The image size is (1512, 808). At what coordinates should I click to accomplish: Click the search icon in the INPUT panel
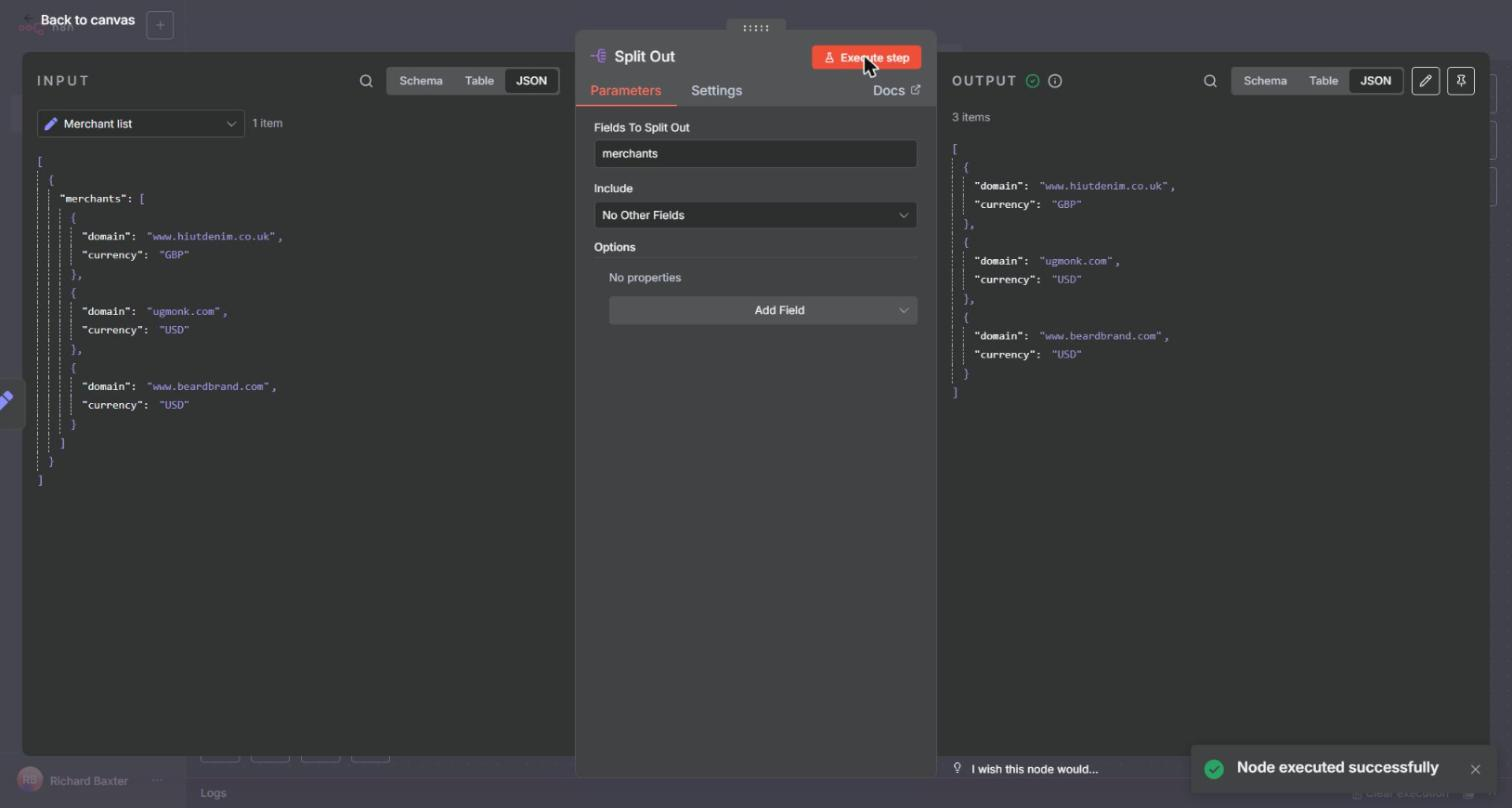coord(366,81)
